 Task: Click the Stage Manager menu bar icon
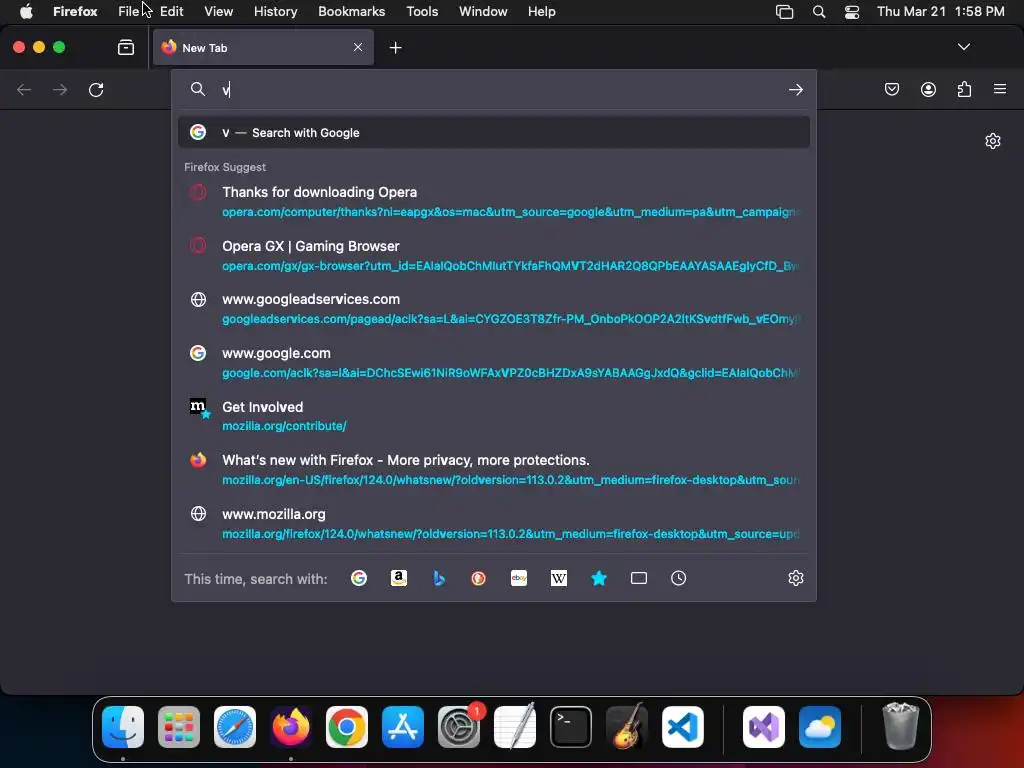(x=784, y=12)
